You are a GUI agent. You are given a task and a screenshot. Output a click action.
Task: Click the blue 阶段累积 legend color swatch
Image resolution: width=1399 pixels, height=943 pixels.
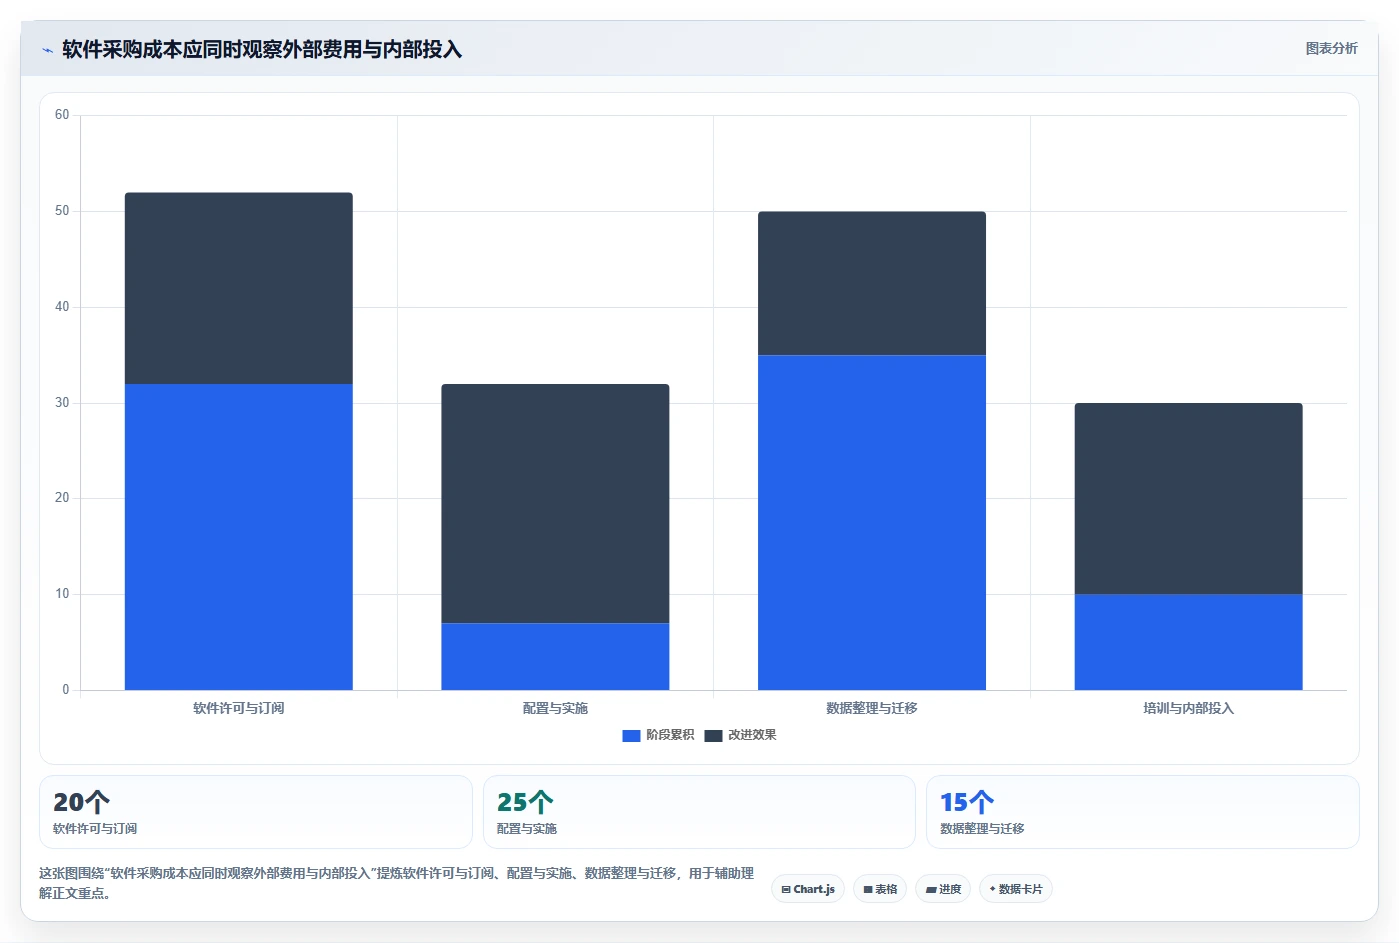631,736
